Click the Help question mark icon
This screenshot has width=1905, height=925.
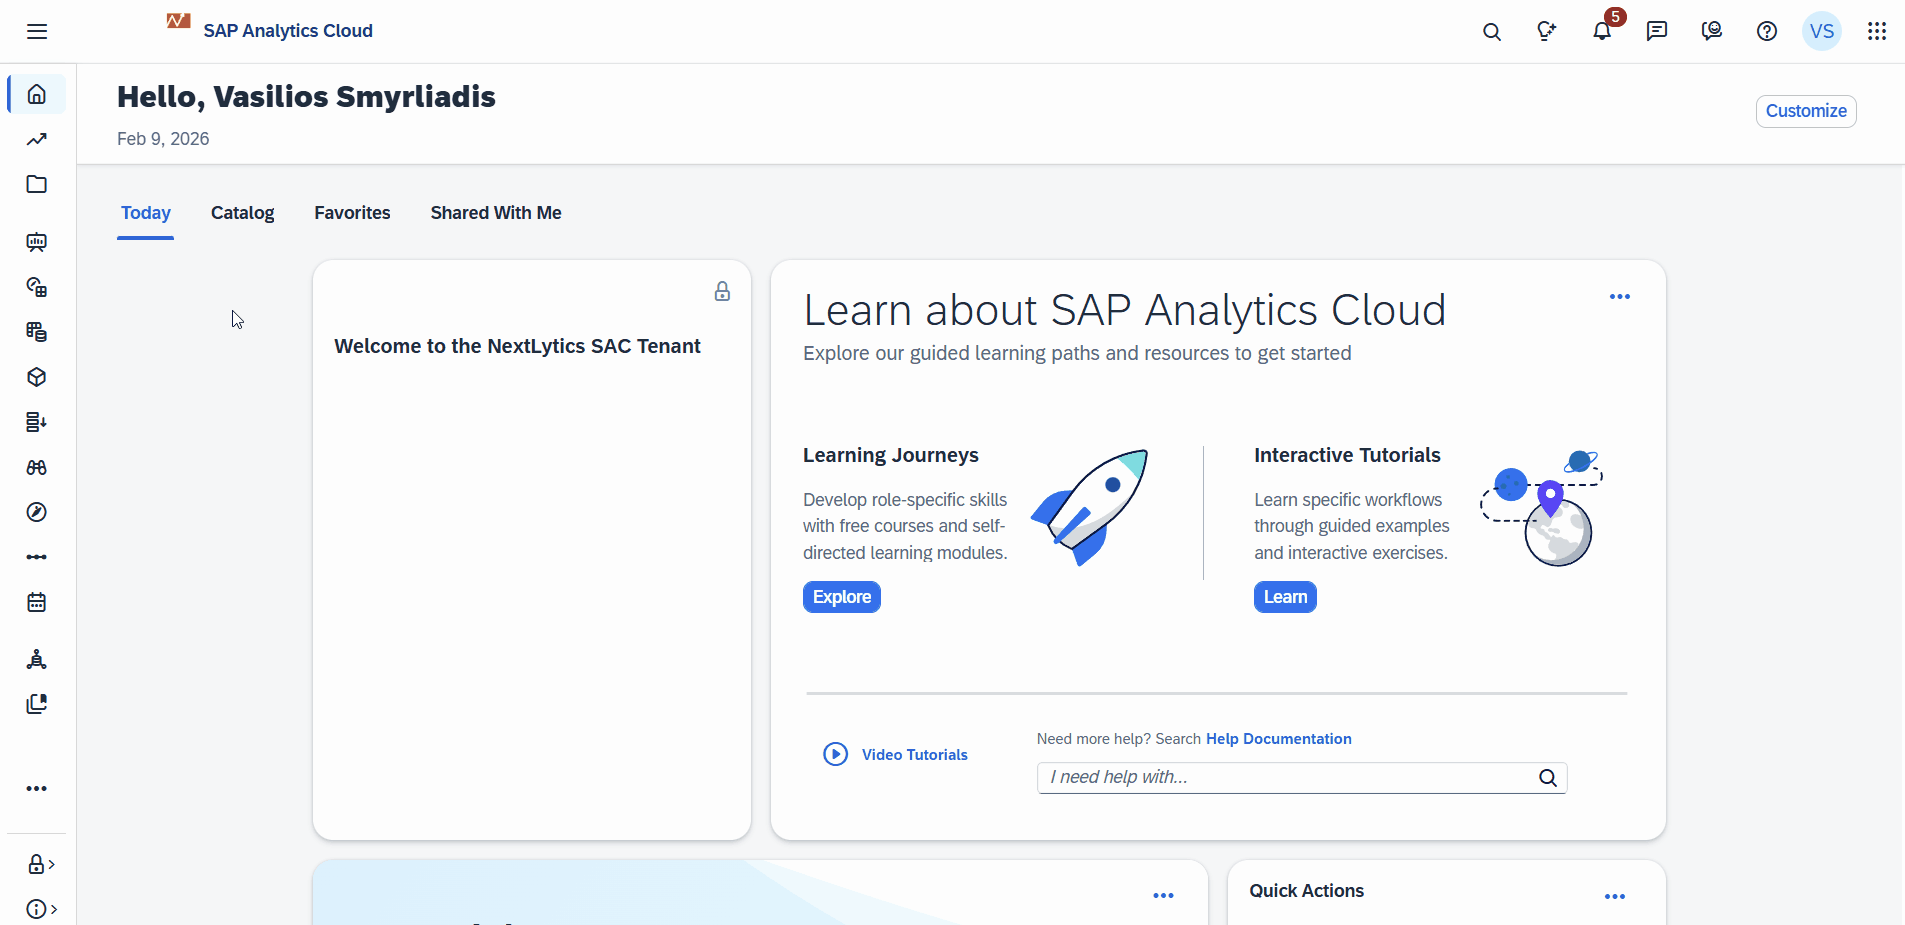tap(1766, 31)
